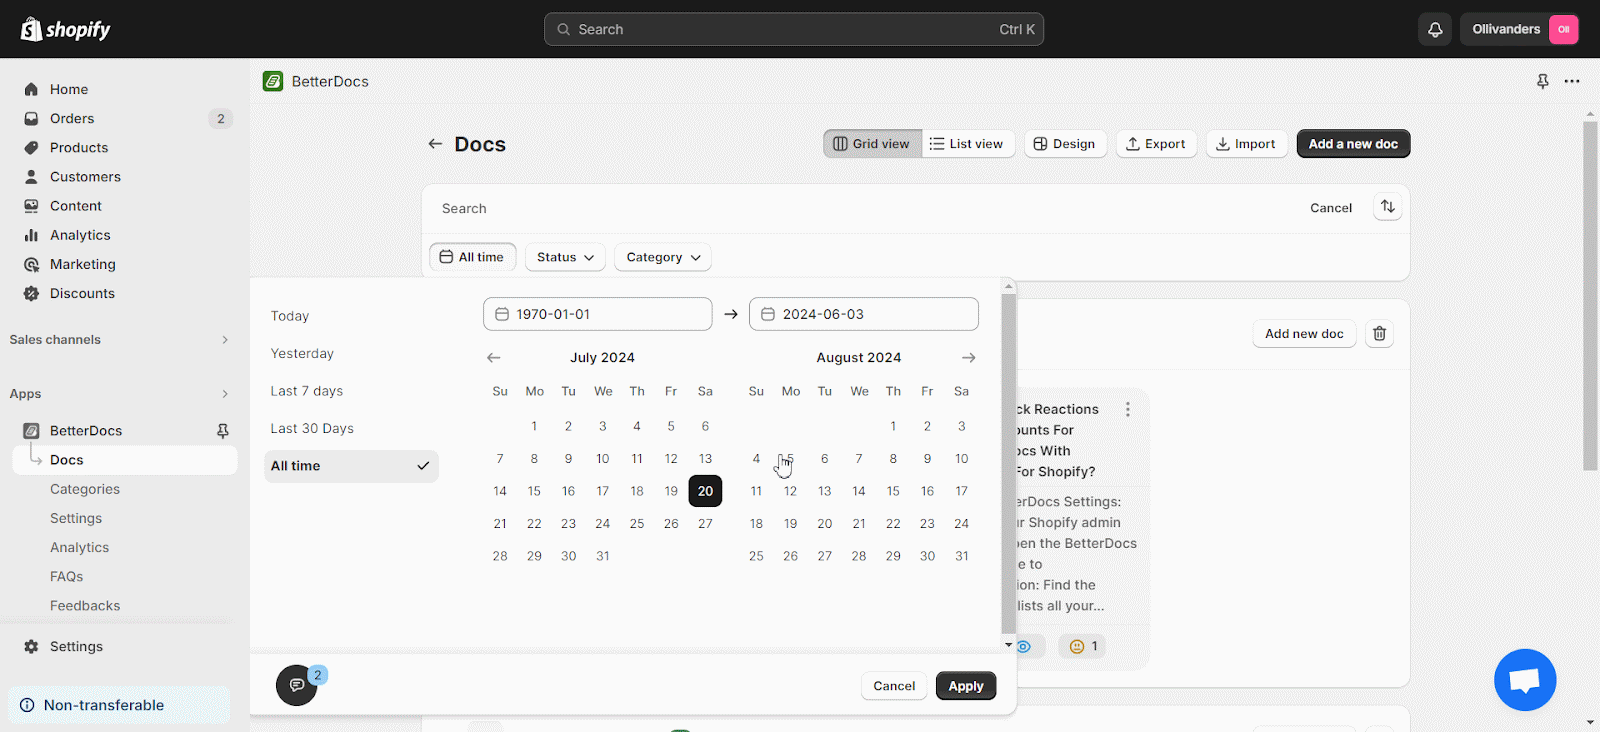Open chat bubble with 2 messages
The height and width of the screenshot is (732, 1600).
[x=297, y=685]
